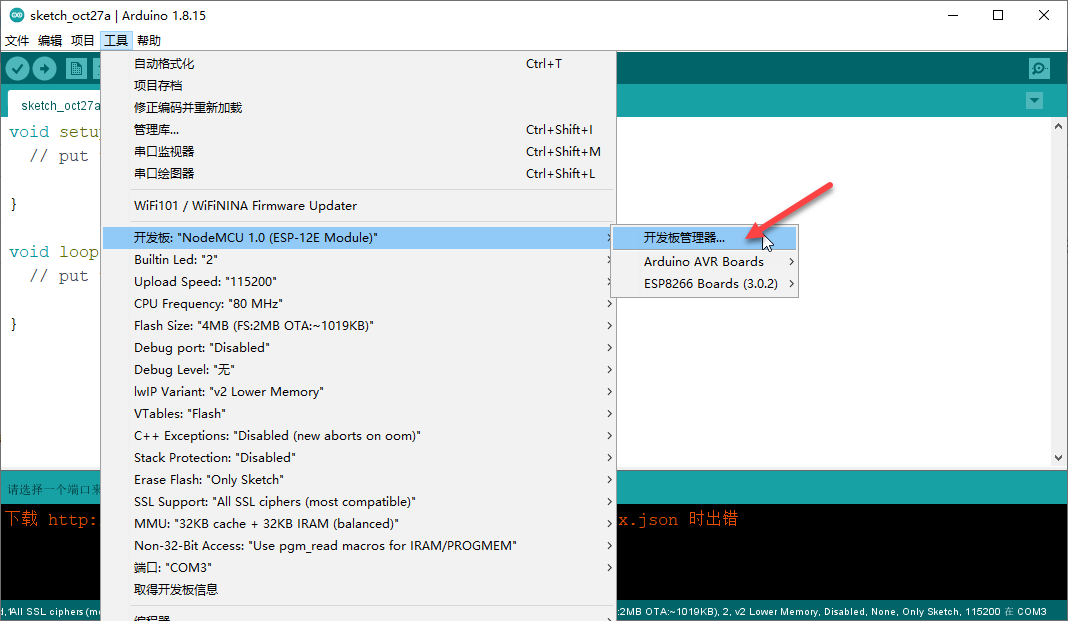This screenshot has width=1068, height=621.
Task: Expand CPU Frequency "80 MHz" submenu
Action: 359,304
